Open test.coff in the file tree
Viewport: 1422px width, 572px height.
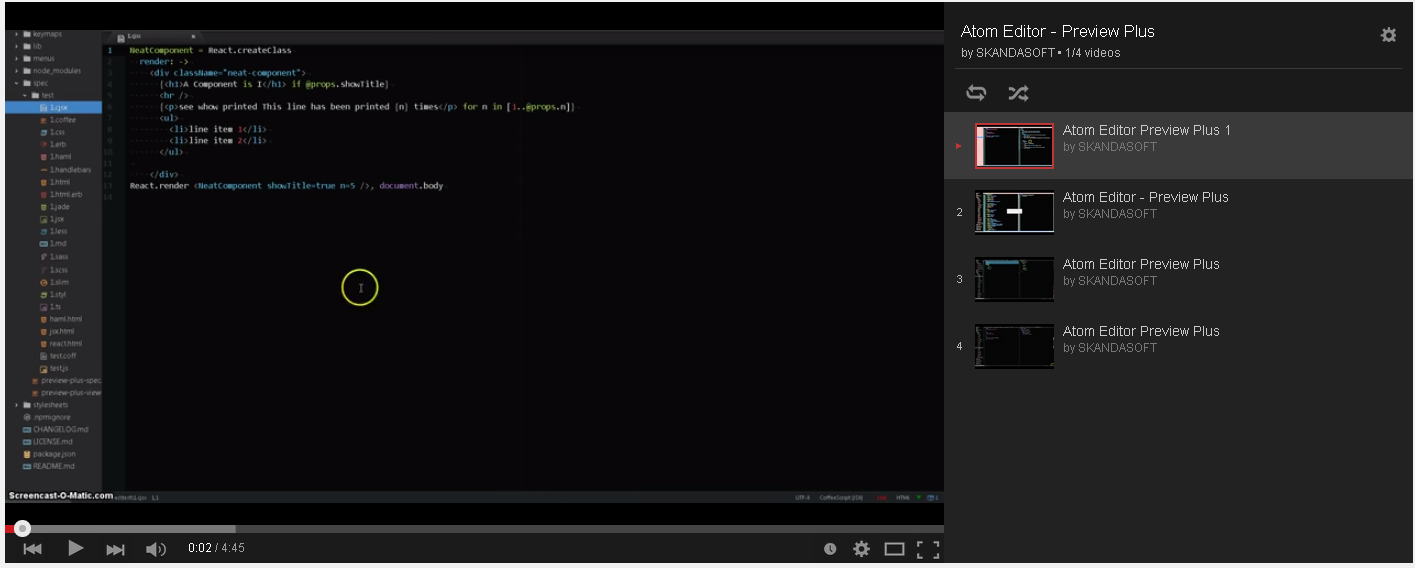(x=57, y=355)
